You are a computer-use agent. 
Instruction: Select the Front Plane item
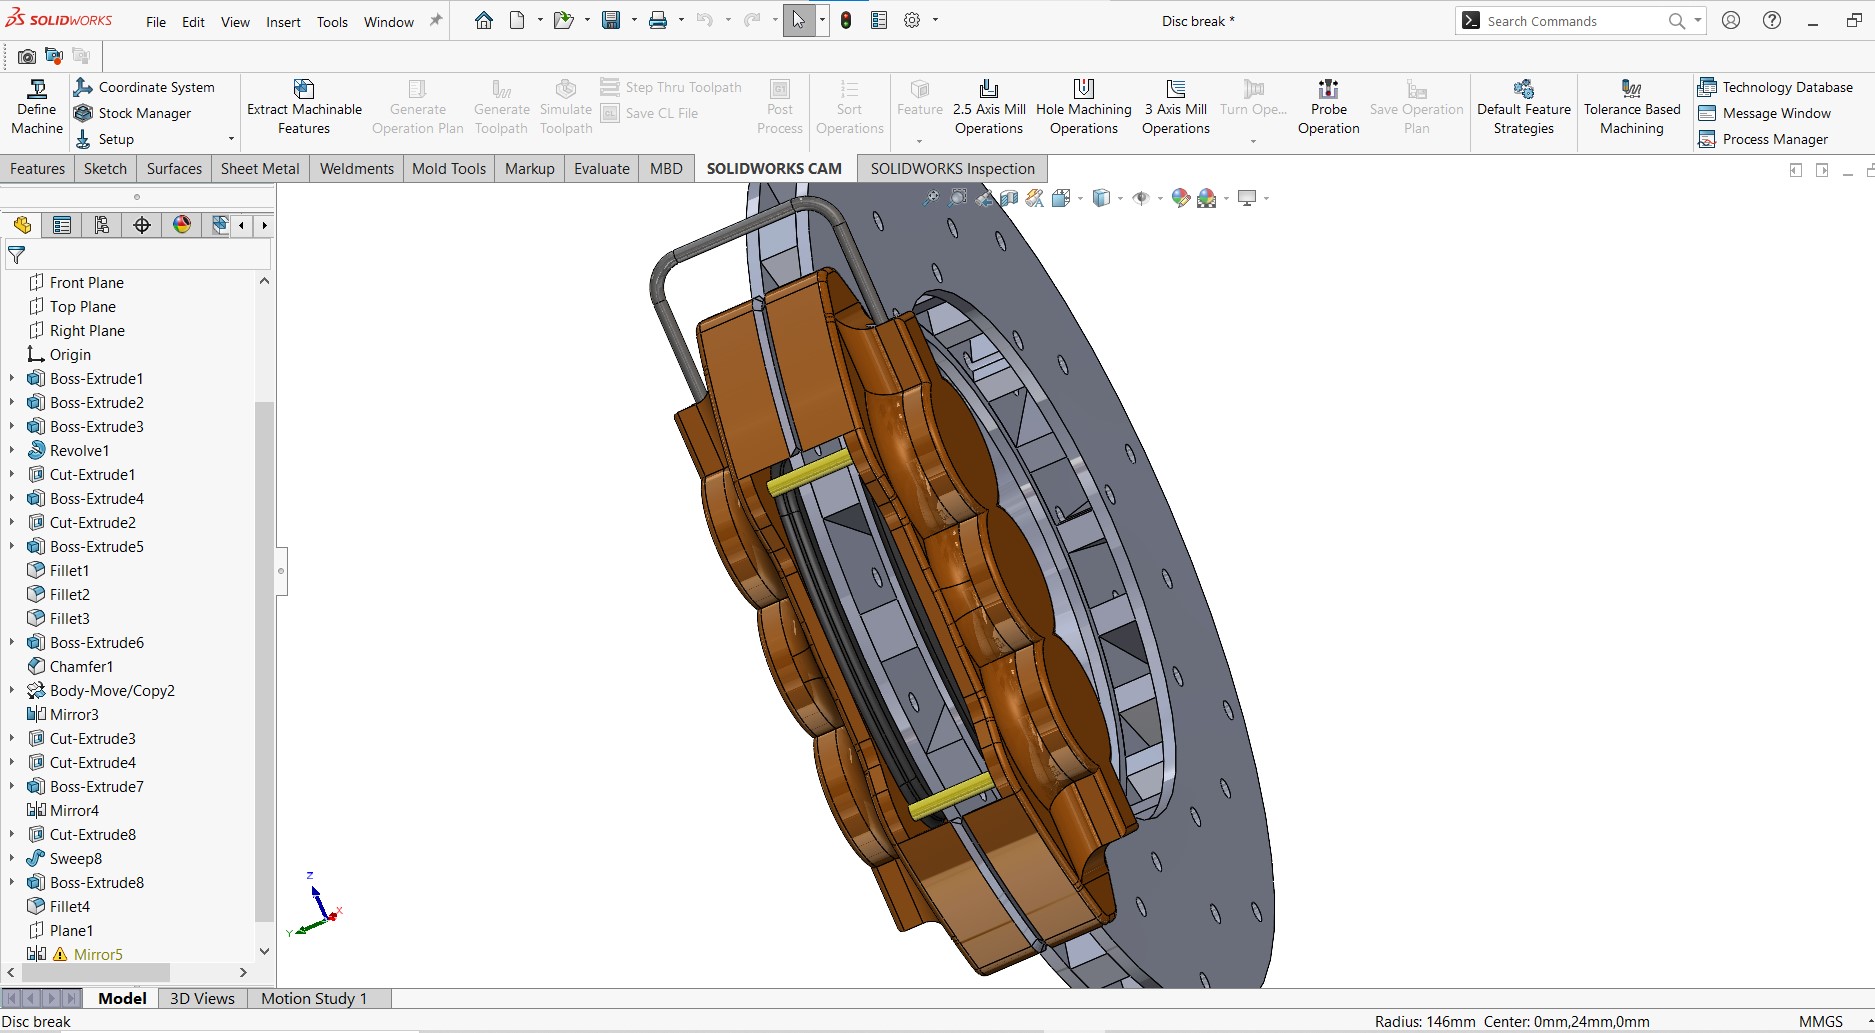[87, 282]
